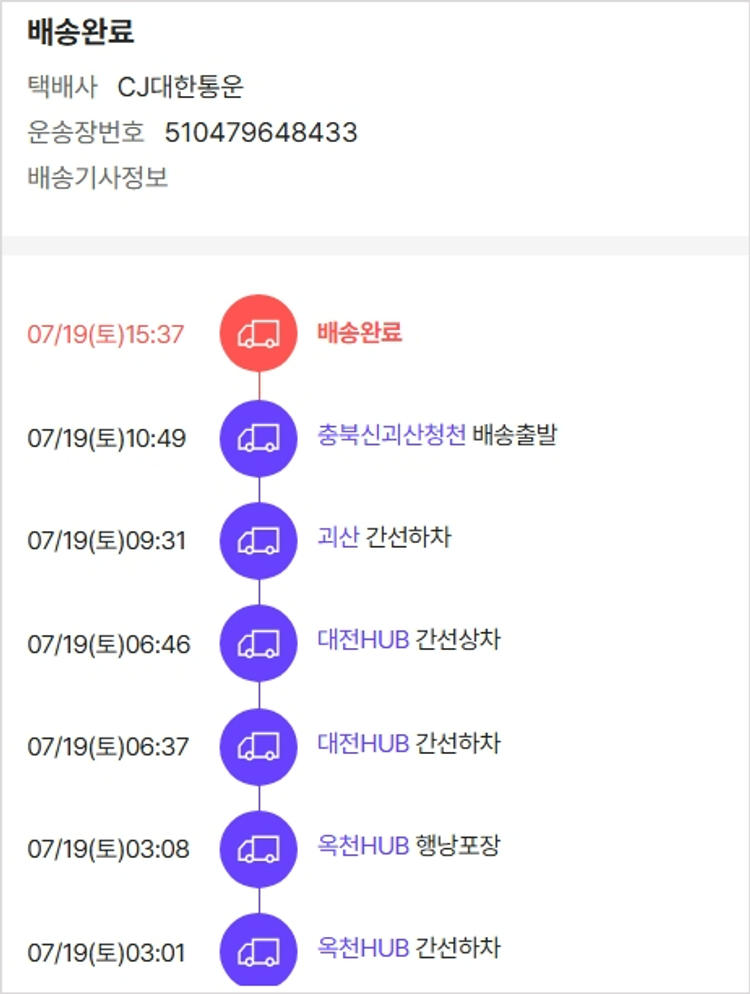This screenshot has width=750, height=994.
Task: Click truck icon beside 옥천HUB 행낭포장
Action: click(258, 849)
